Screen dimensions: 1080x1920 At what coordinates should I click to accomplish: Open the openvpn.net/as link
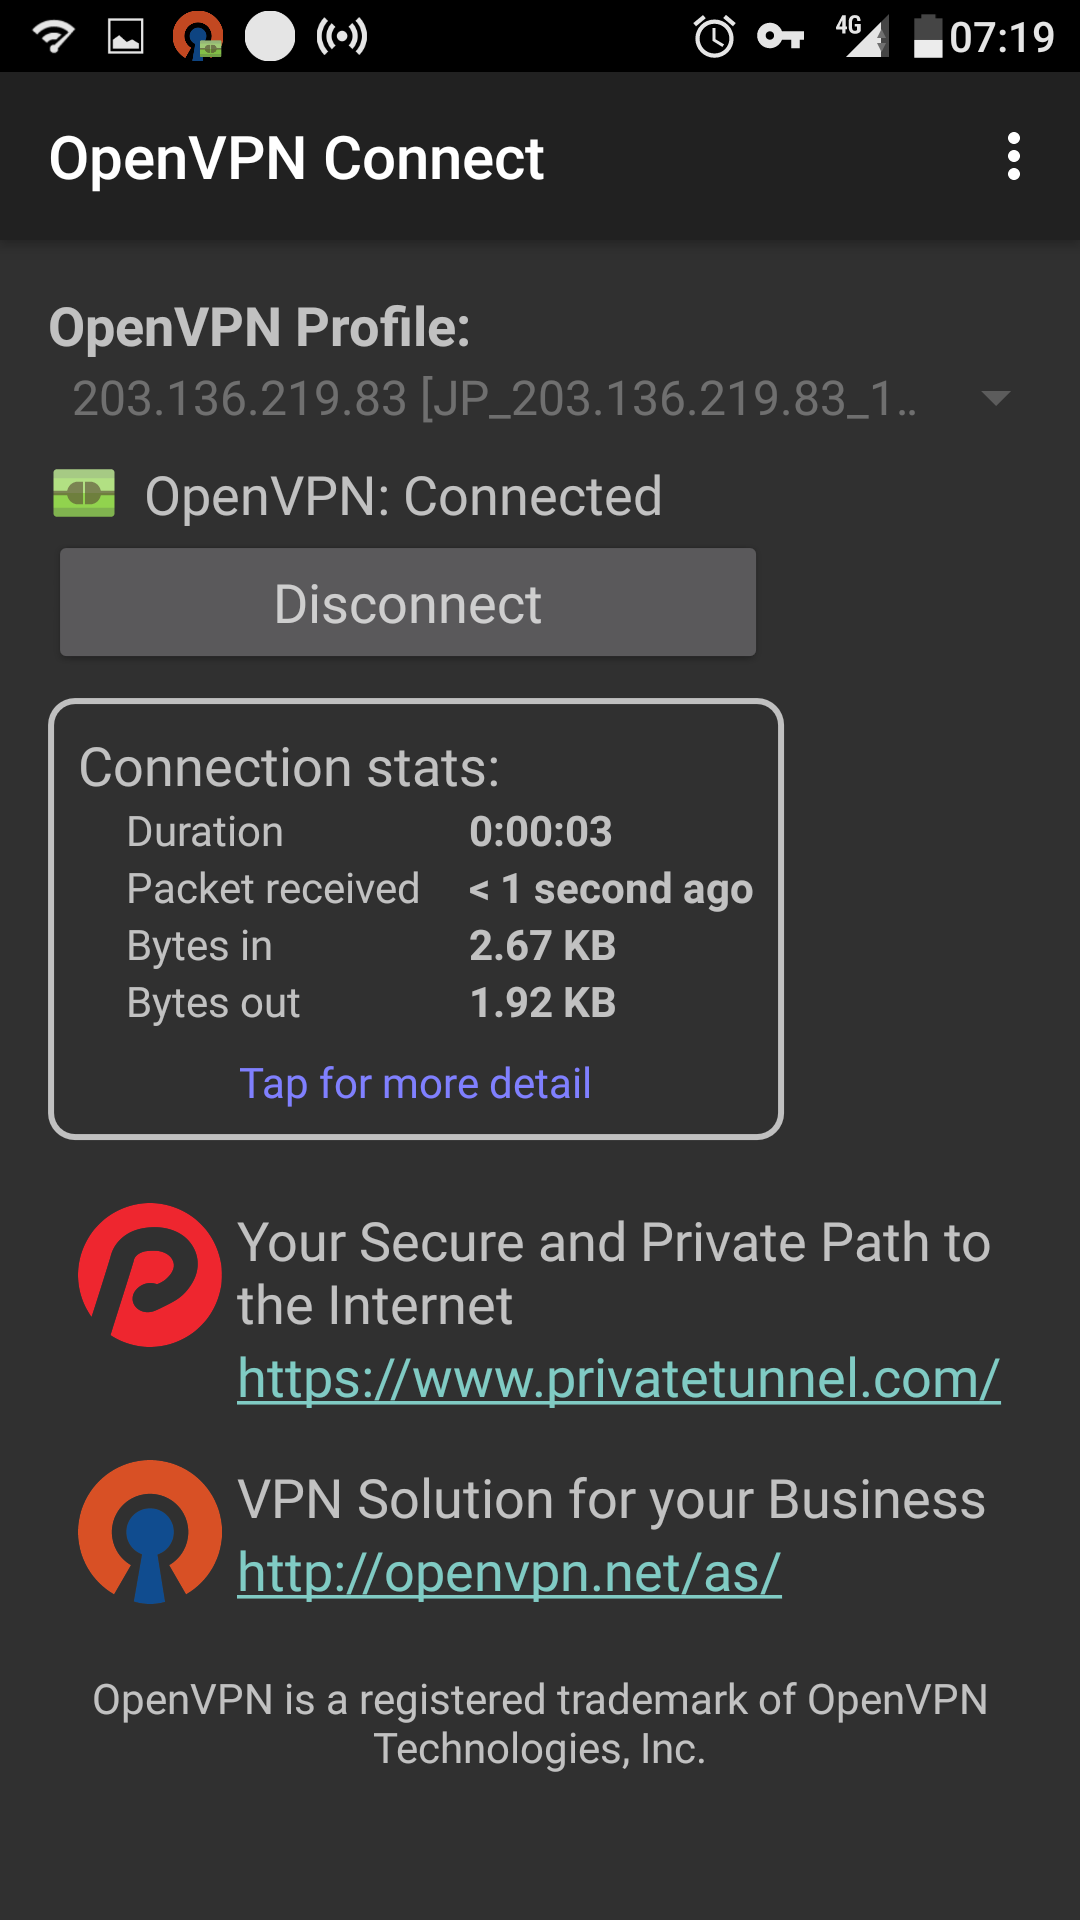(x=509, y=1573)
